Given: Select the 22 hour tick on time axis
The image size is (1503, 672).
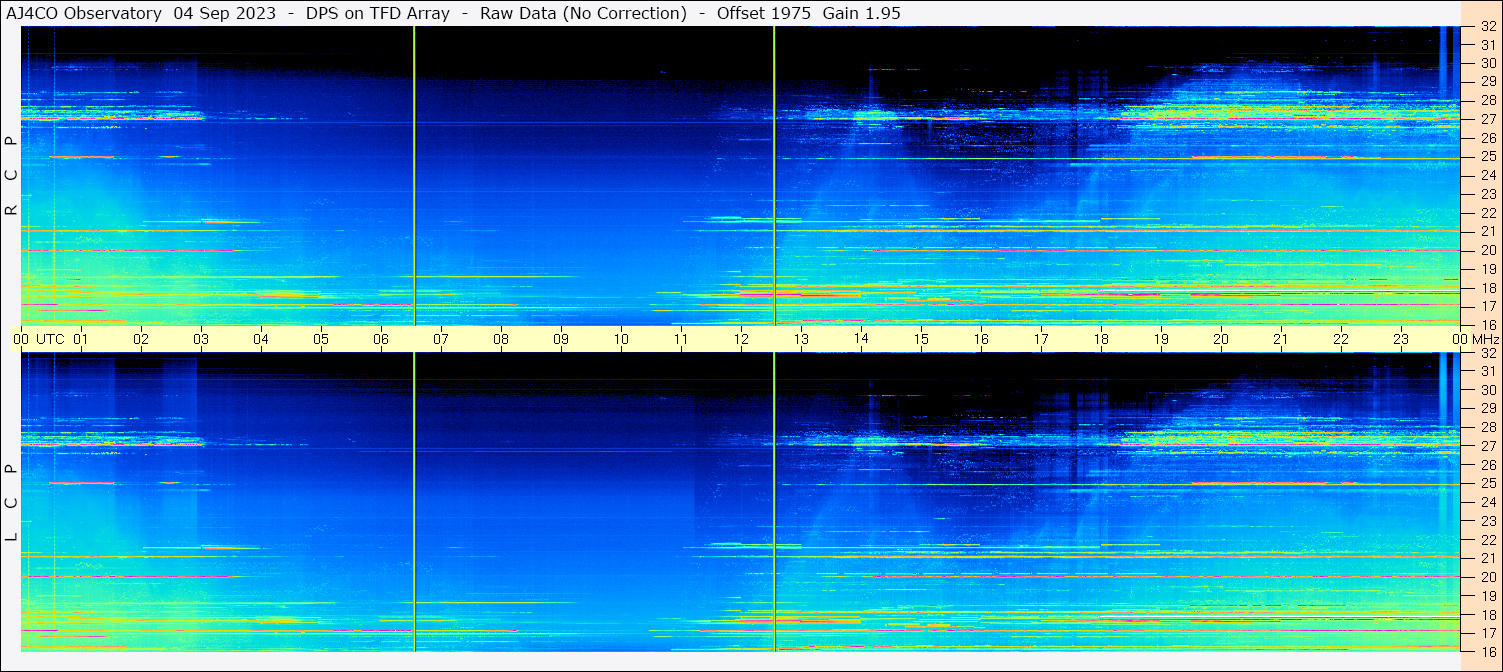Looking at the screenshot, I should (1341, 339).
